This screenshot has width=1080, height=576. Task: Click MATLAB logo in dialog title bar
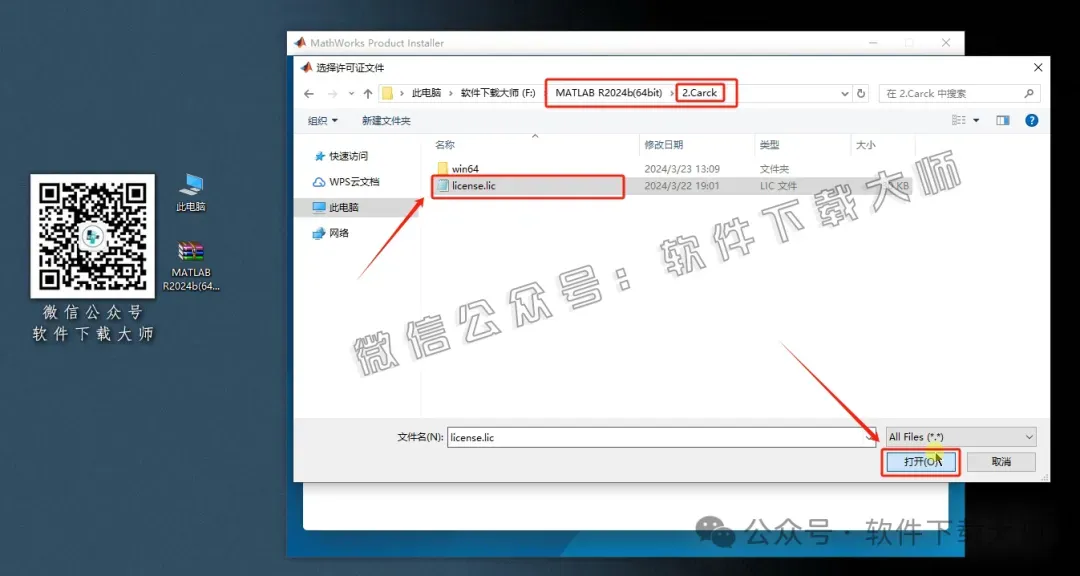pos(307,68)
